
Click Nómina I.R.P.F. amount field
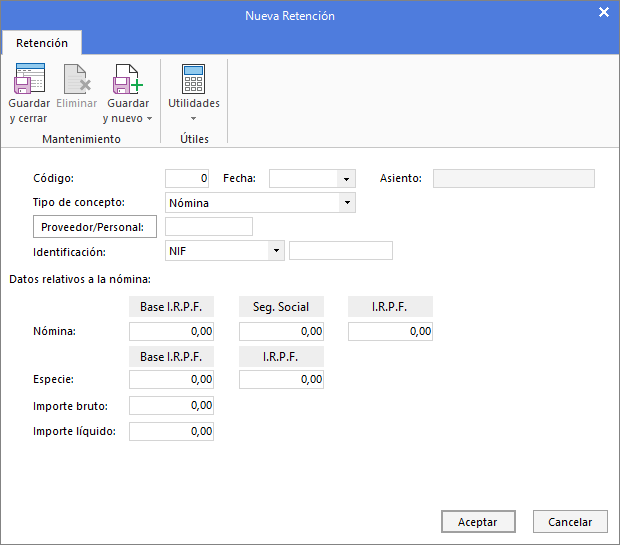[390, 331]
